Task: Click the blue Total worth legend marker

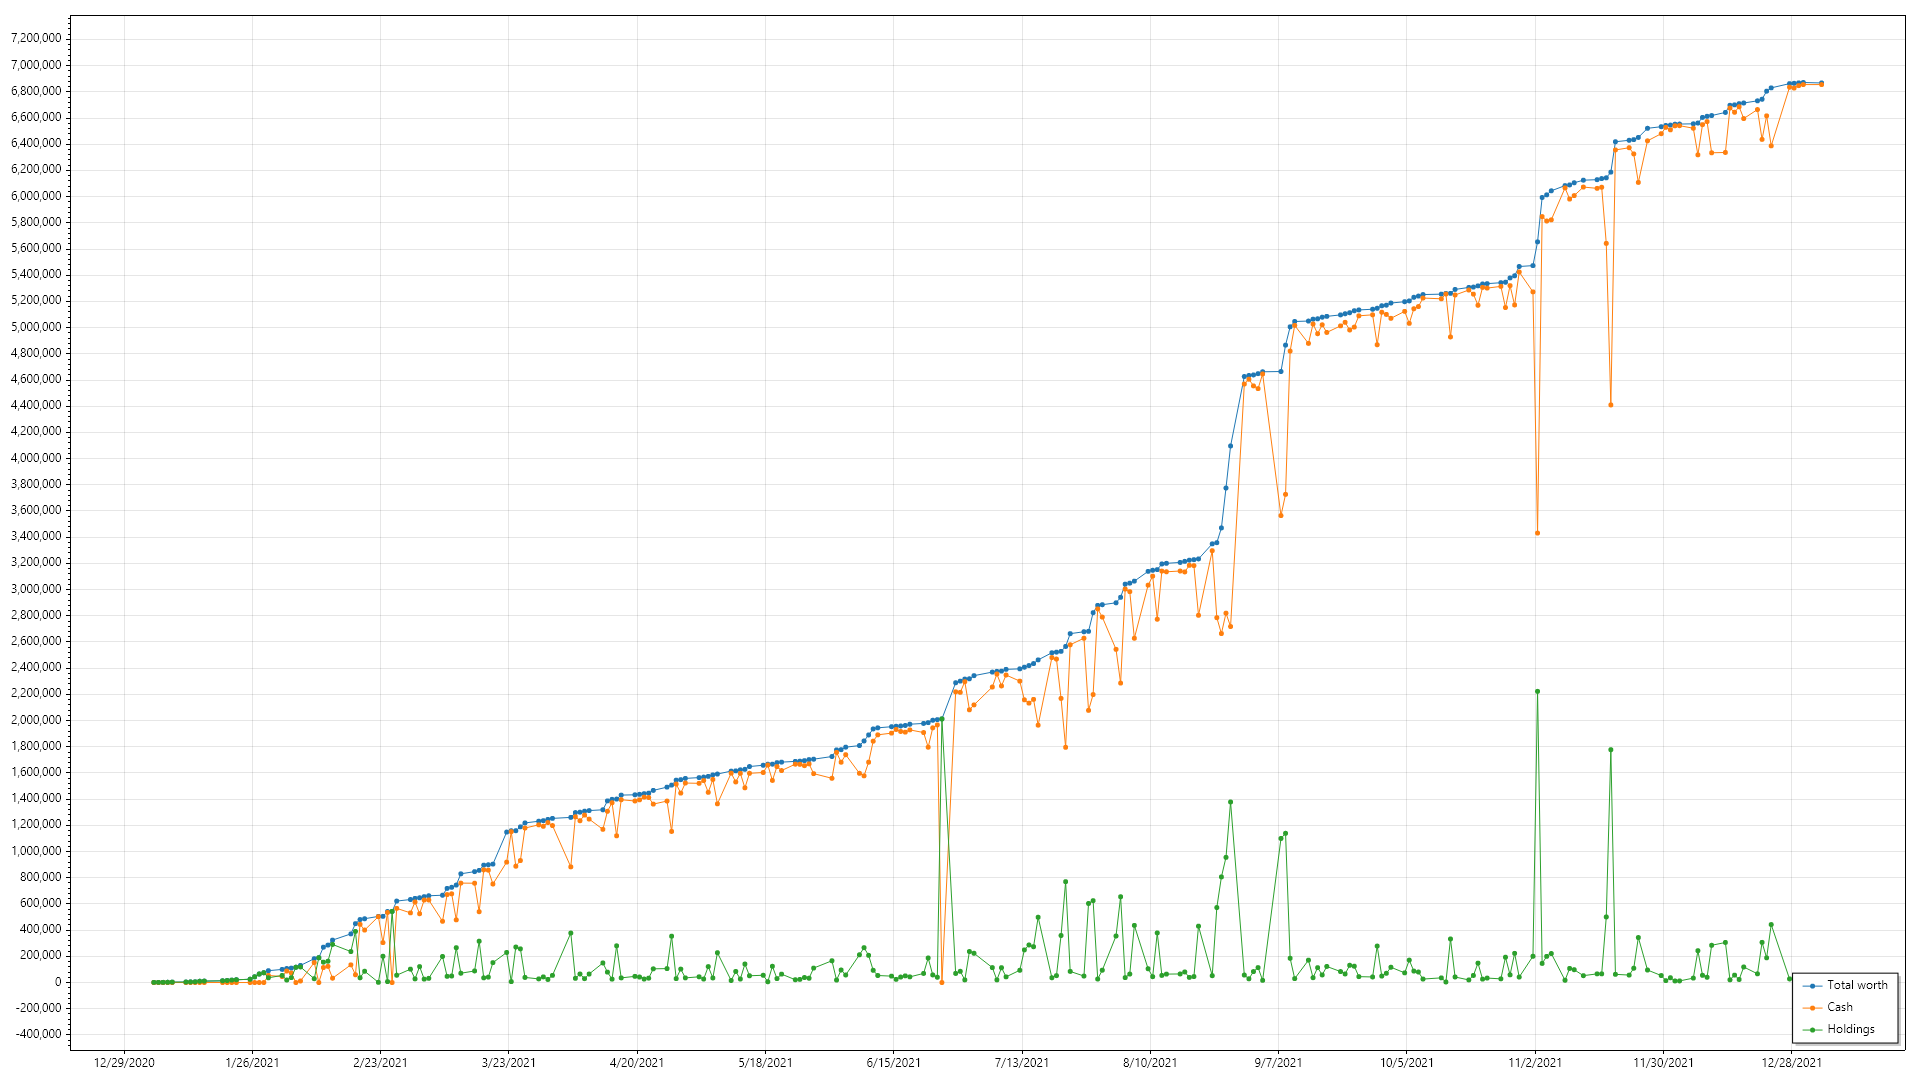Action: click(x=1813, y=985)
